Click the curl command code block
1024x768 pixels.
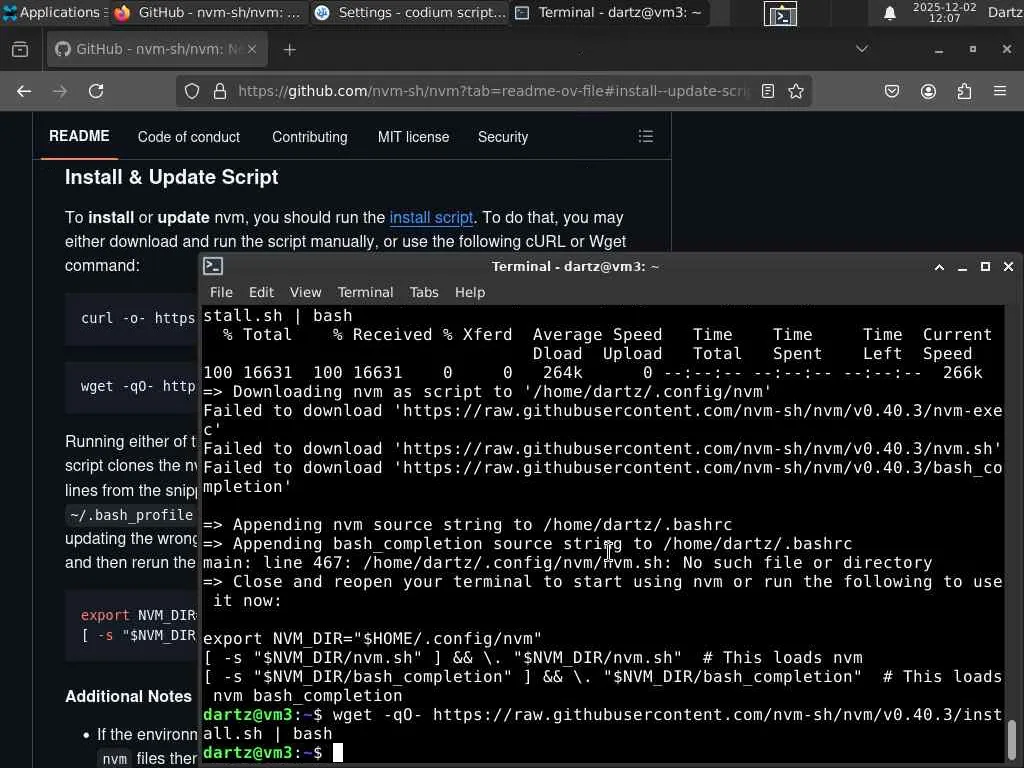(132, 318)
